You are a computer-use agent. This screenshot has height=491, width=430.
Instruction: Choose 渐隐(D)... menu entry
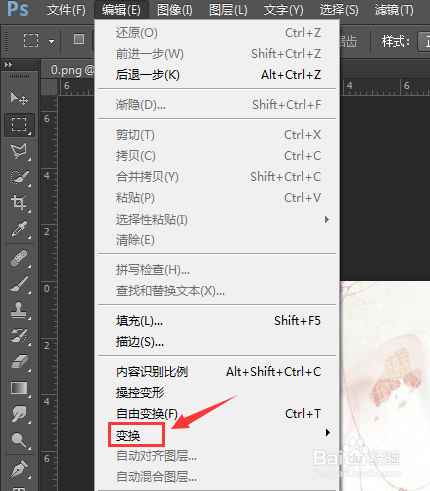coord(217,105)
